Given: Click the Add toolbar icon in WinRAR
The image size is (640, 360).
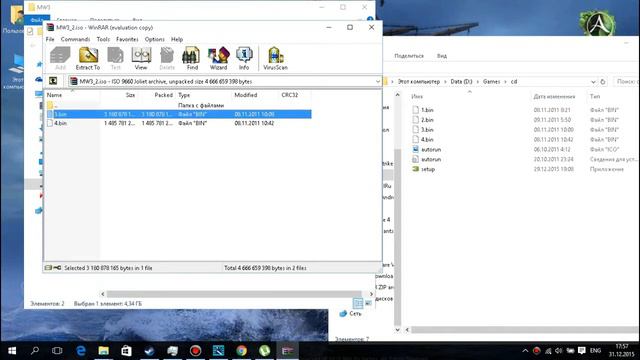Looking at the screenshot, I should click(x=60, y=58).
